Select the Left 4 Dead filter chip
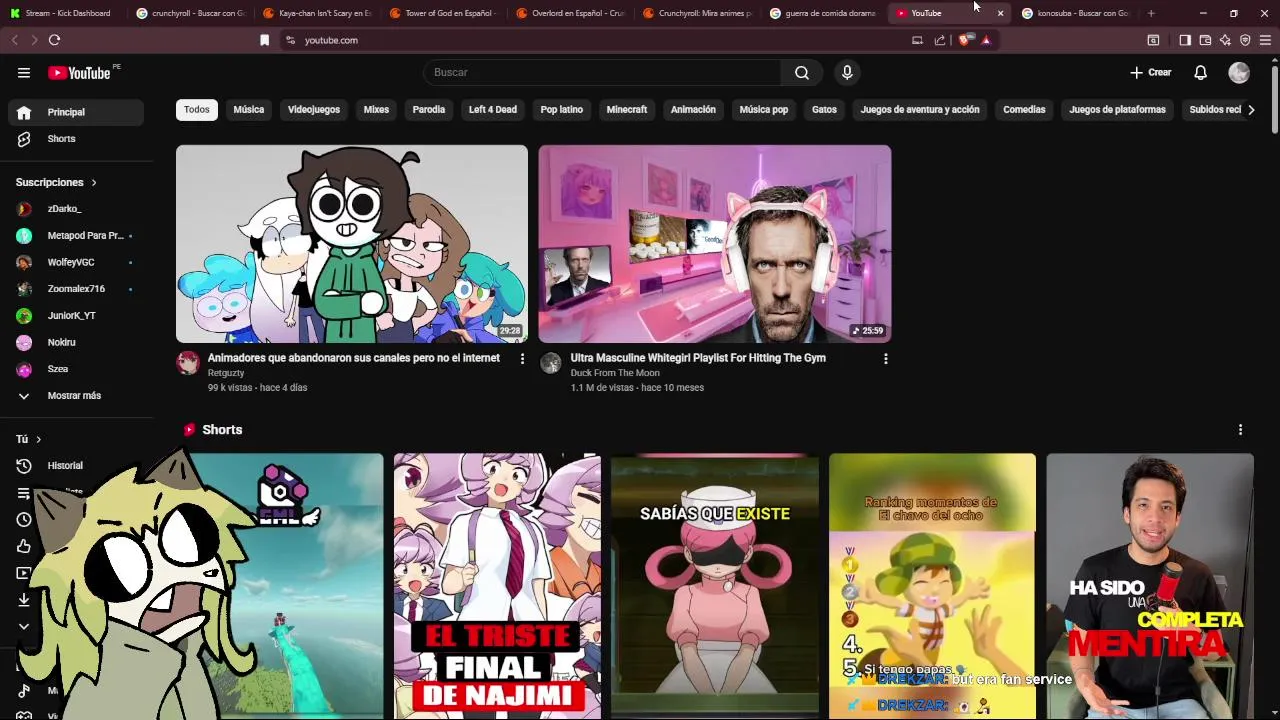 (493, 110)
